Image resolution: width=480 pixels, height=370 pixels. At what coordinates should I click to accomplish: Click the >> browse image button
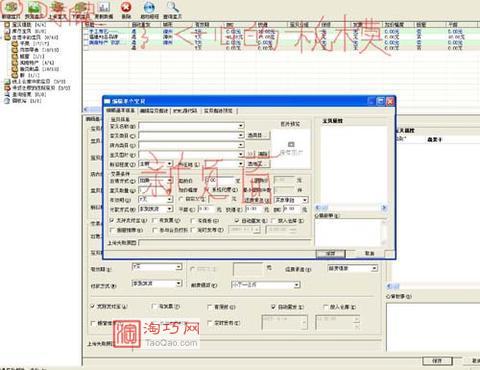point(251,154)
